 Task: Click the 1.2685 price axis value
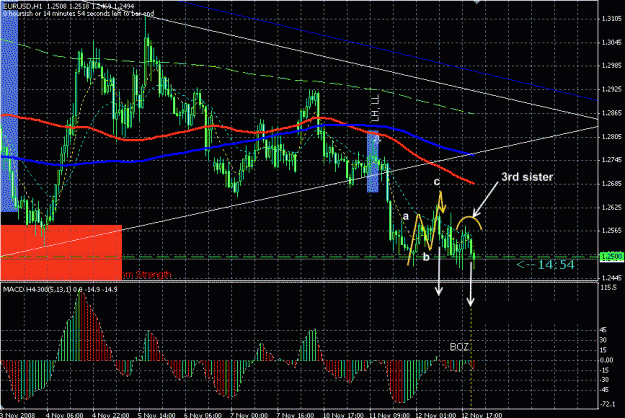click(x=611, y=184)
